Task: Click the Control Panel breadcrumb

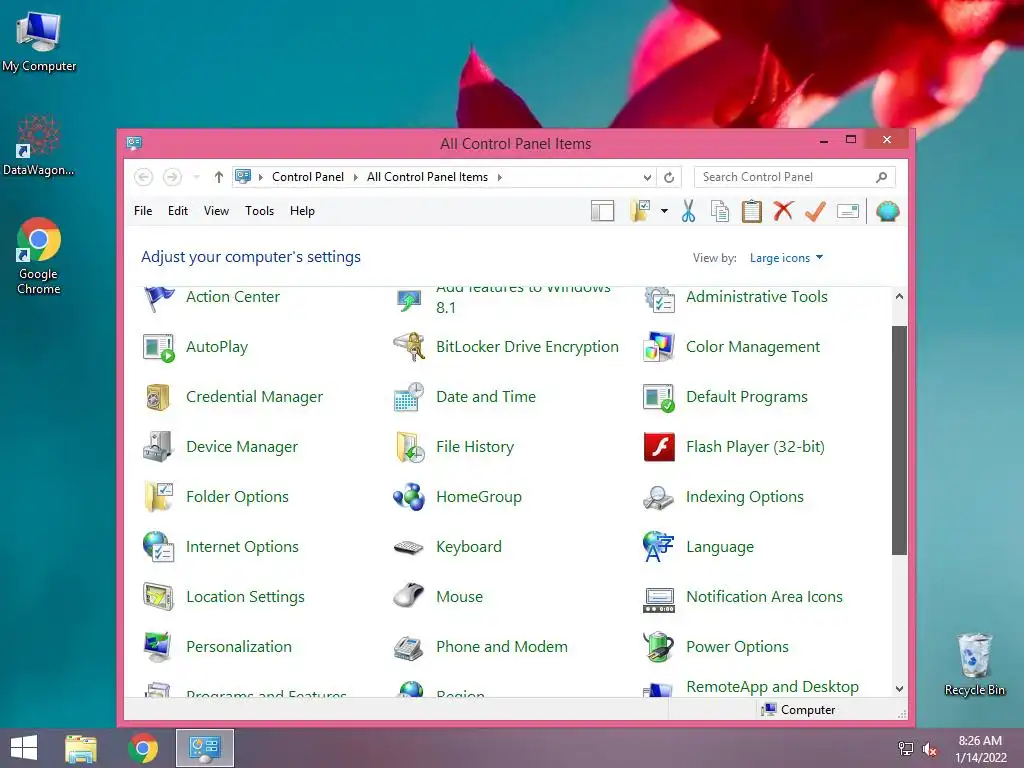Action: (x=308, y=177)
